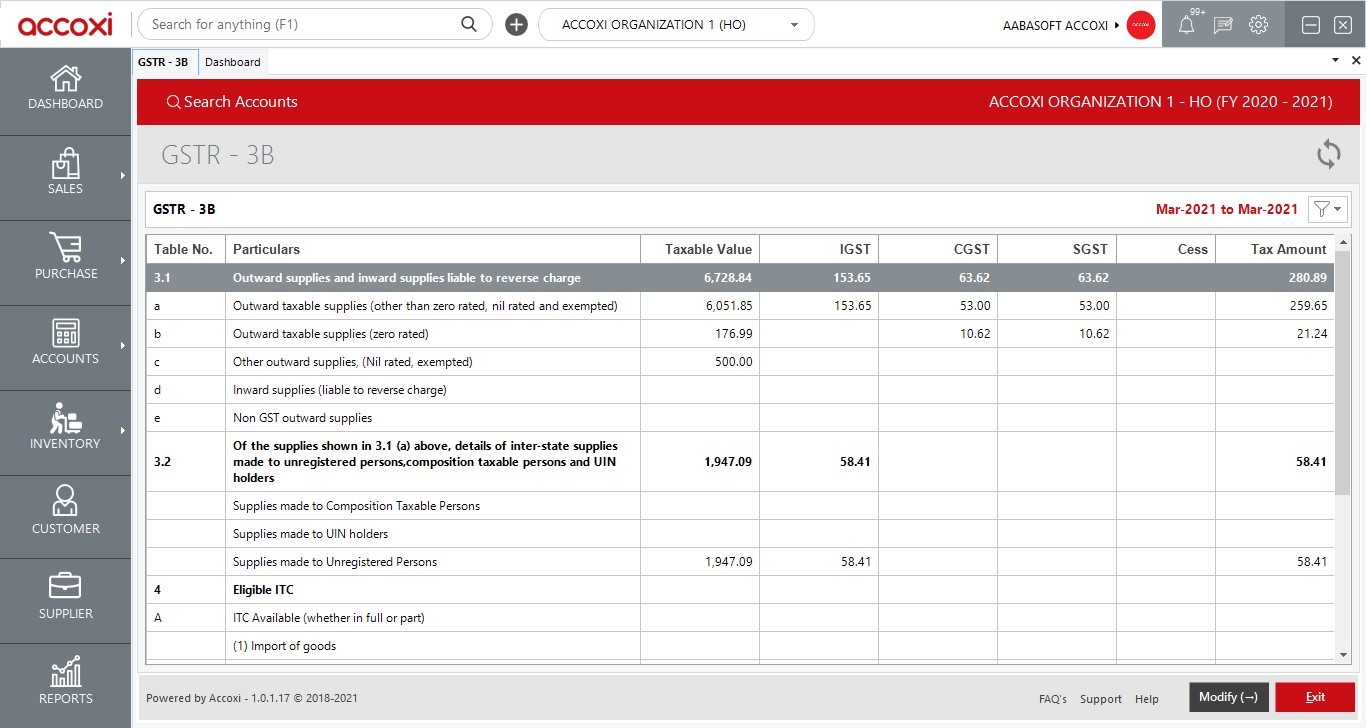Viewport: 1366px width, 728px height.
Task: Select the (1) Import of goods row
Action: 740,646
